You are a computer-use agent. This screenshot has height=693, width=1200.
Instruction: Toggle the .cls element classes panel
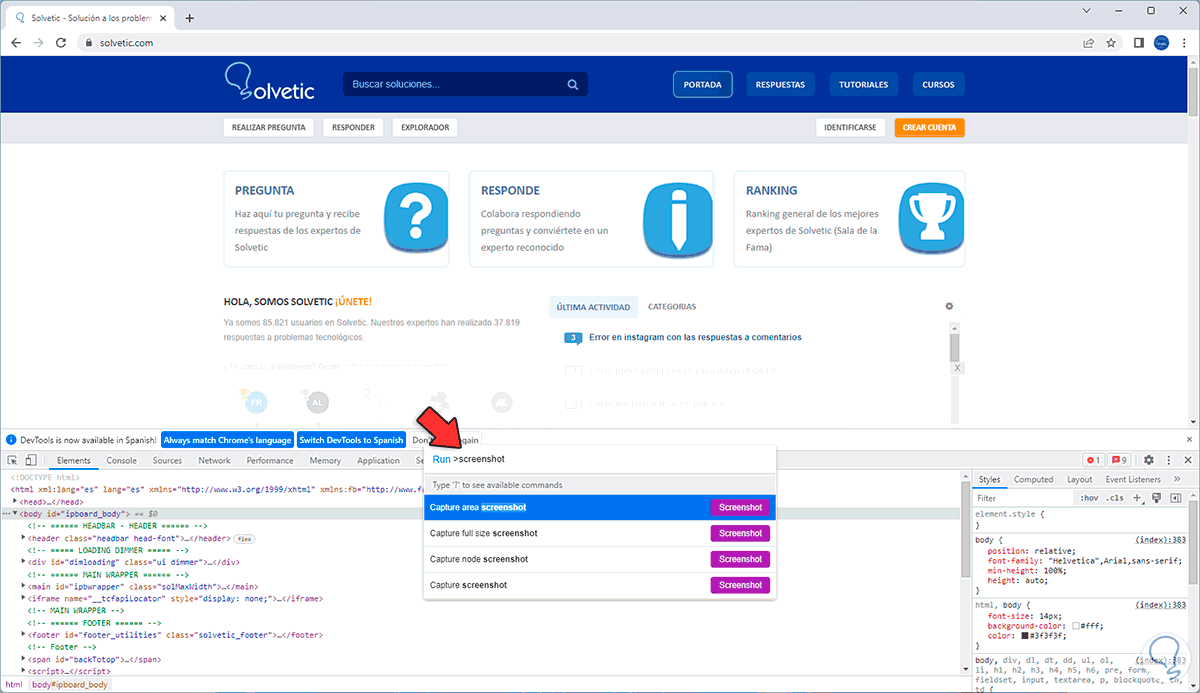click(1115, 497)
